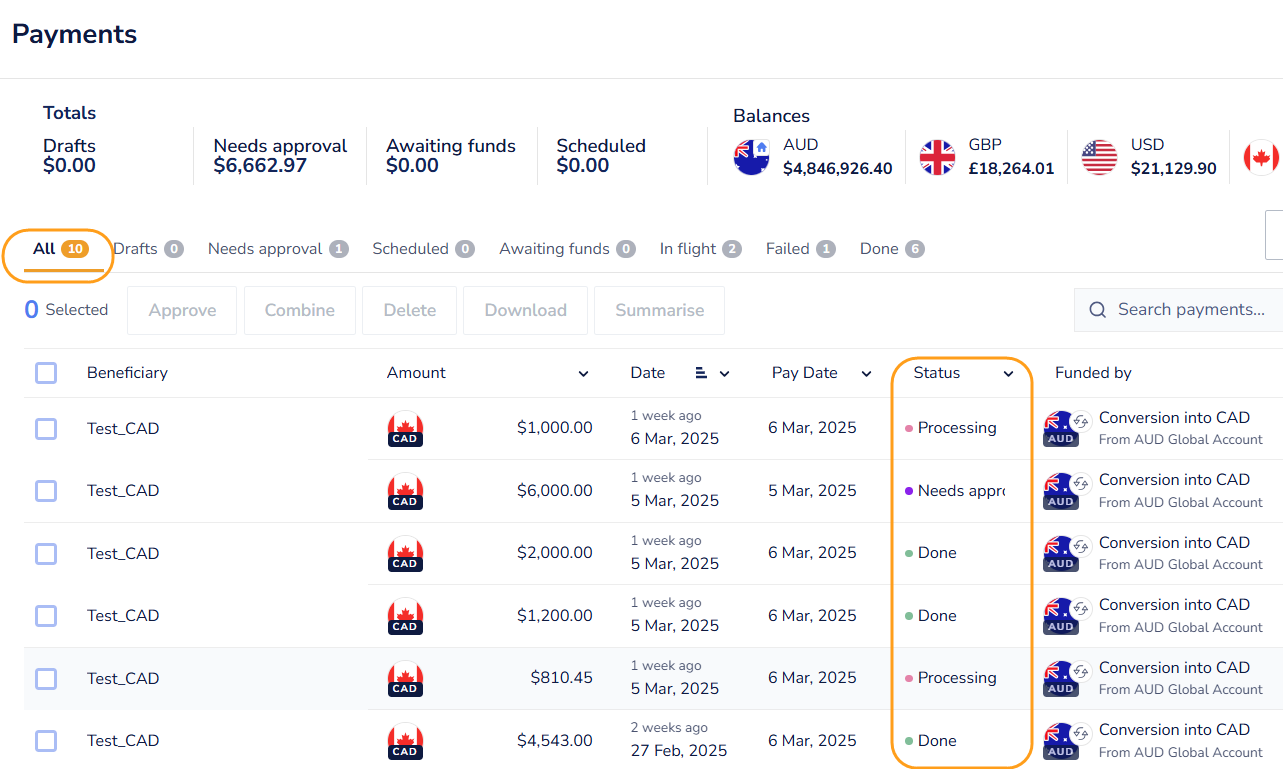Screen dimensions: 1283x769
Task: Click the CAD flag icon on the $1,000.00 row
Action: 405,429
